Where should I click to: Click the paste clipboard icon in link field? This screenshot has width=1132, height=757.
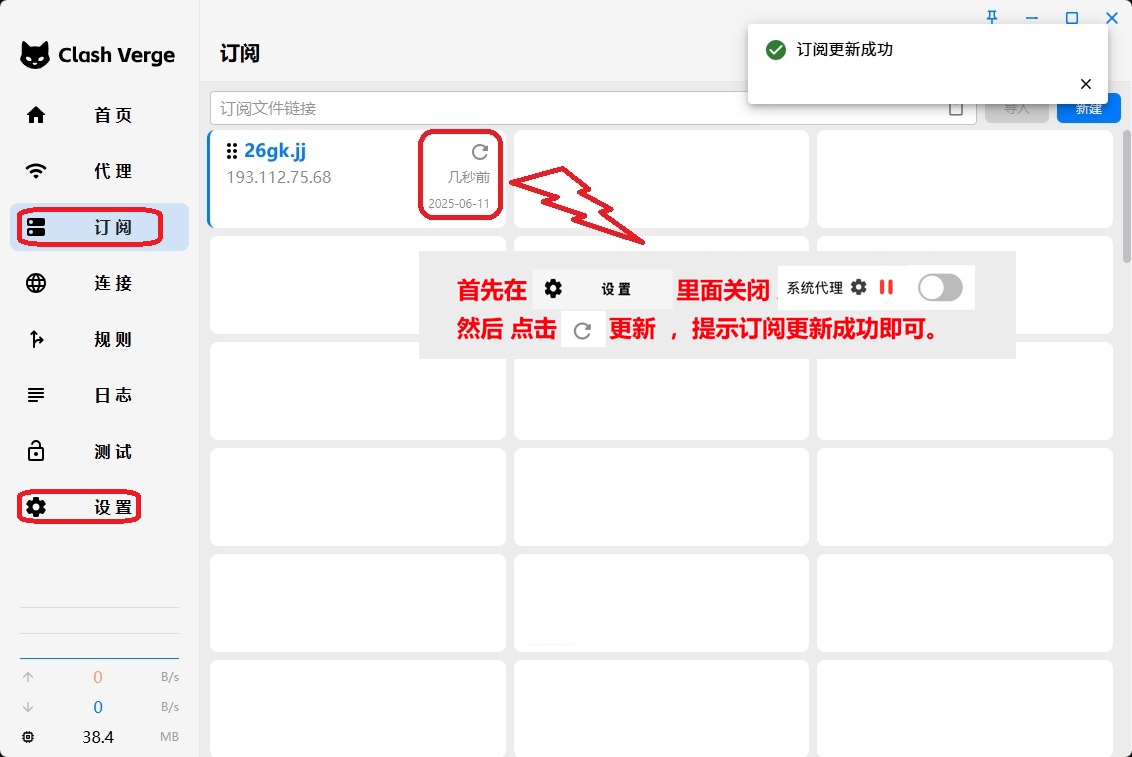956,109
